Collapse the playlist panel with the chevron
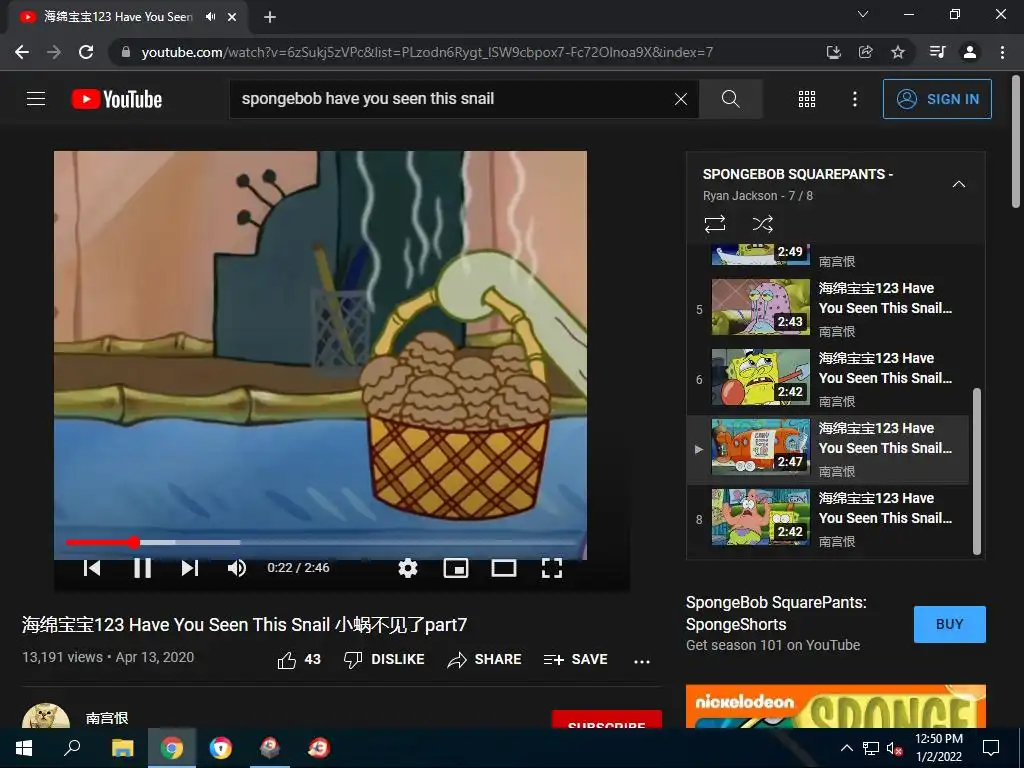The image size is (1024, 768). (x=958, y=184)
